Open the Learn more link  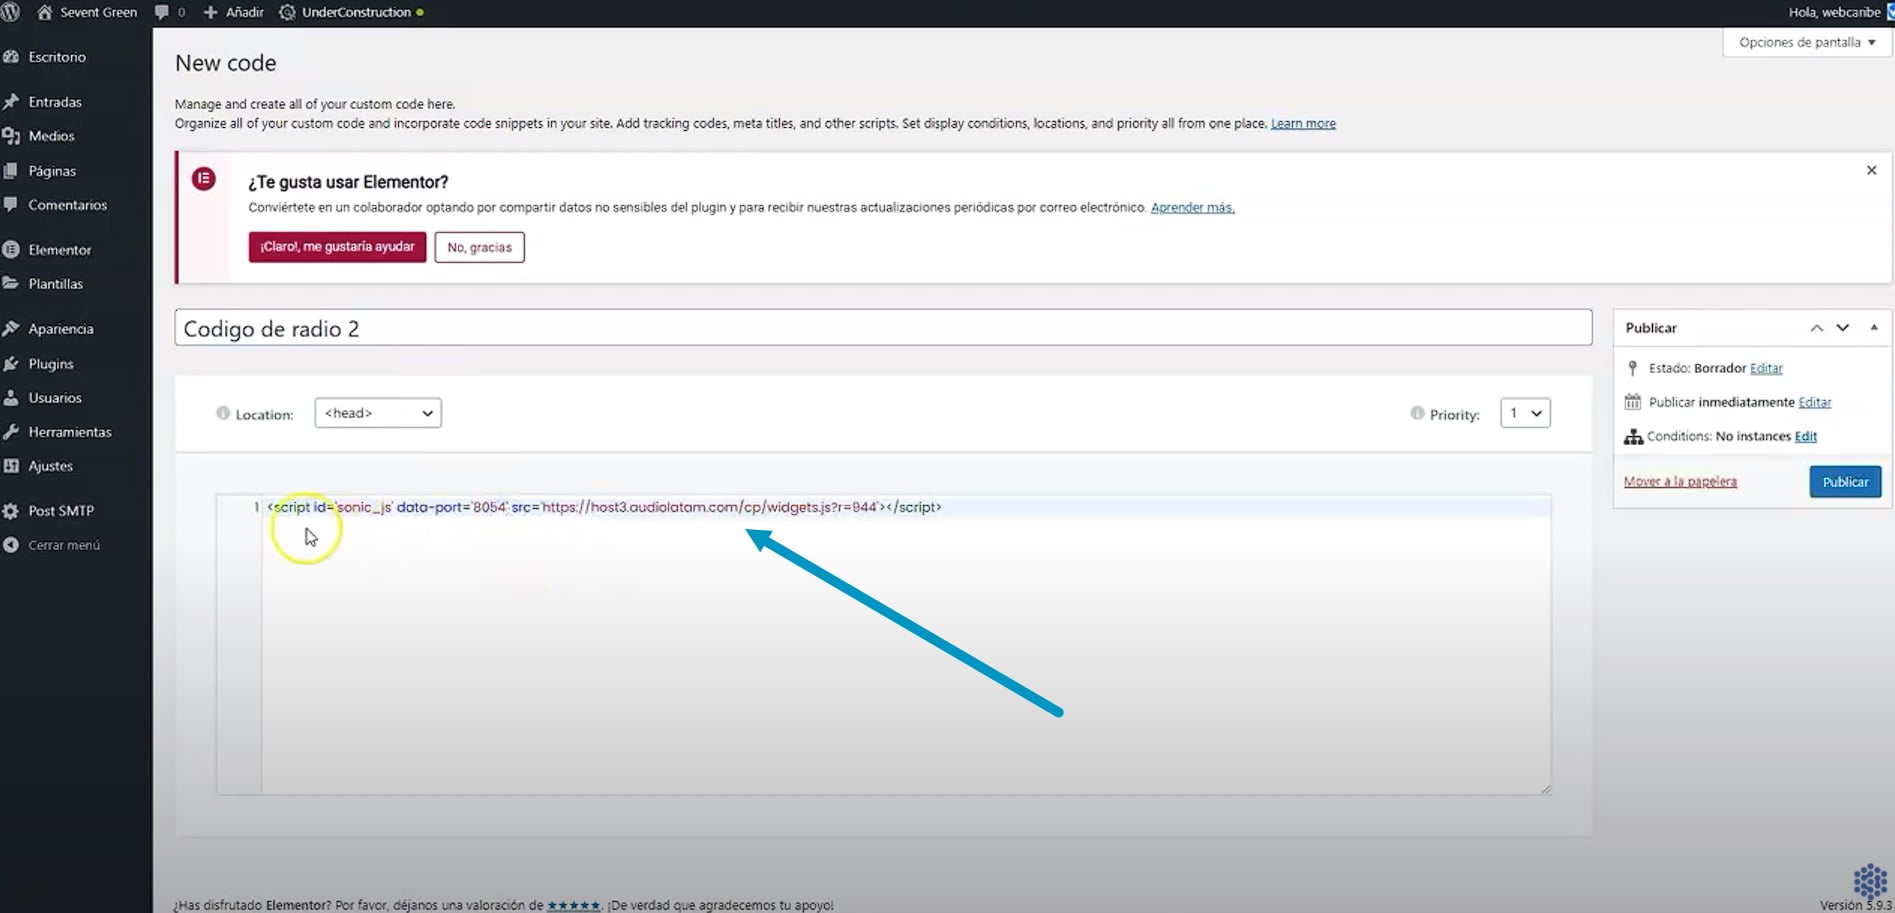tap(1303, 124)
